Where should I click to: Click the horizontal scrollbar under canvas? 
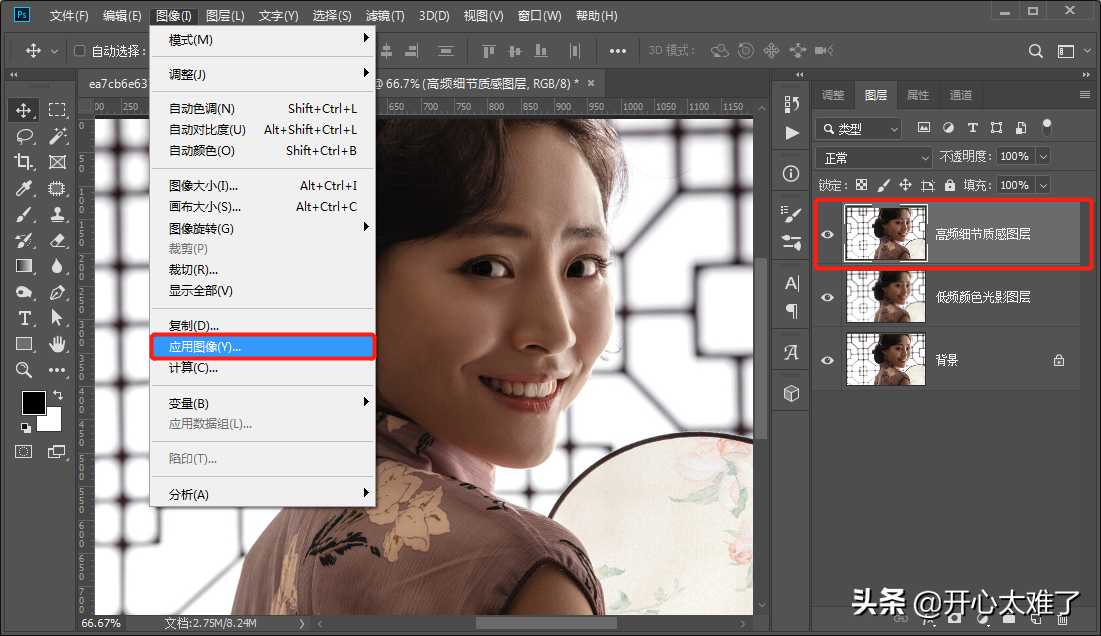click(x=546, y=623)
